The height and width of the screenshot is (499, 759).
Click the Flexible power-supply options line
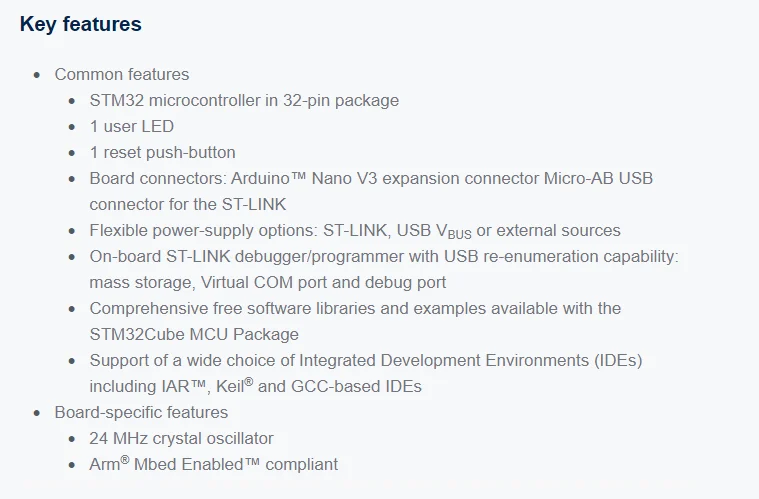355,231
